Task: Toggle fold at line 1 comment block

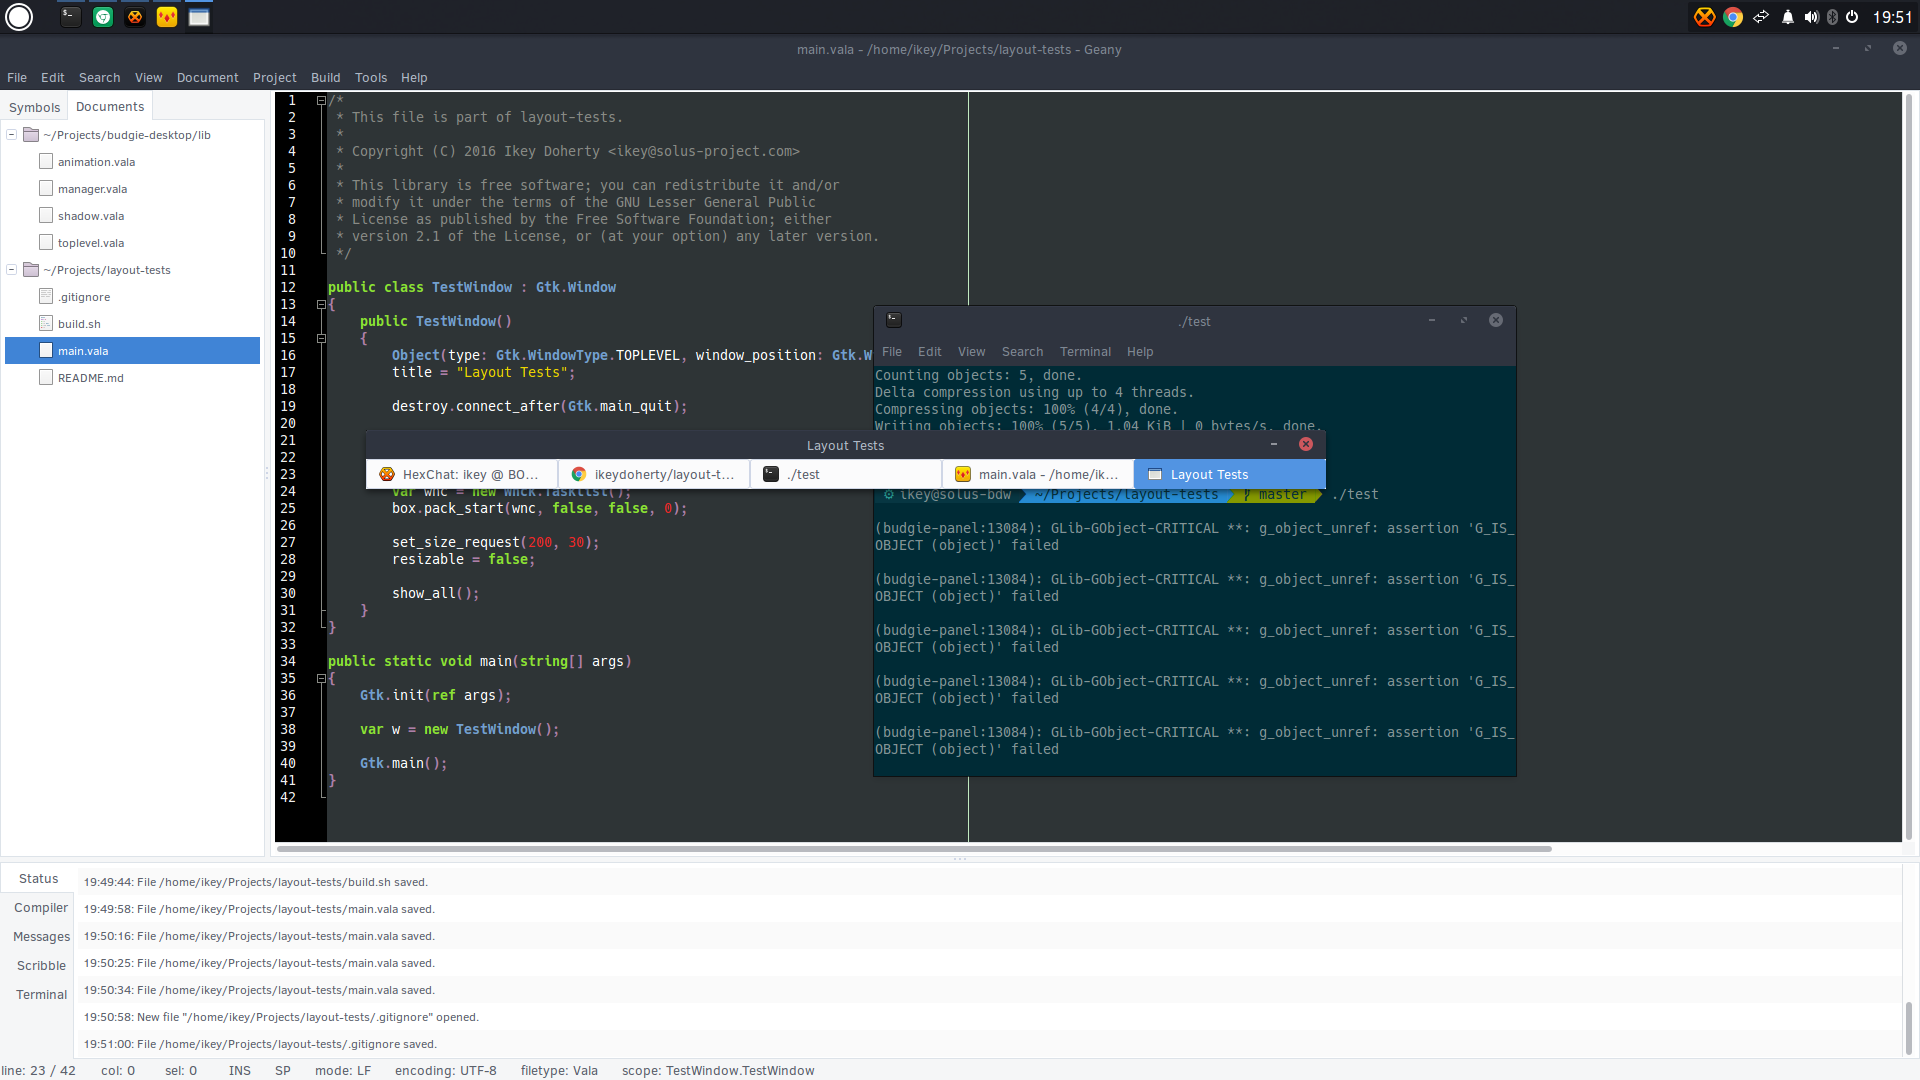Action: pos(321,100)
